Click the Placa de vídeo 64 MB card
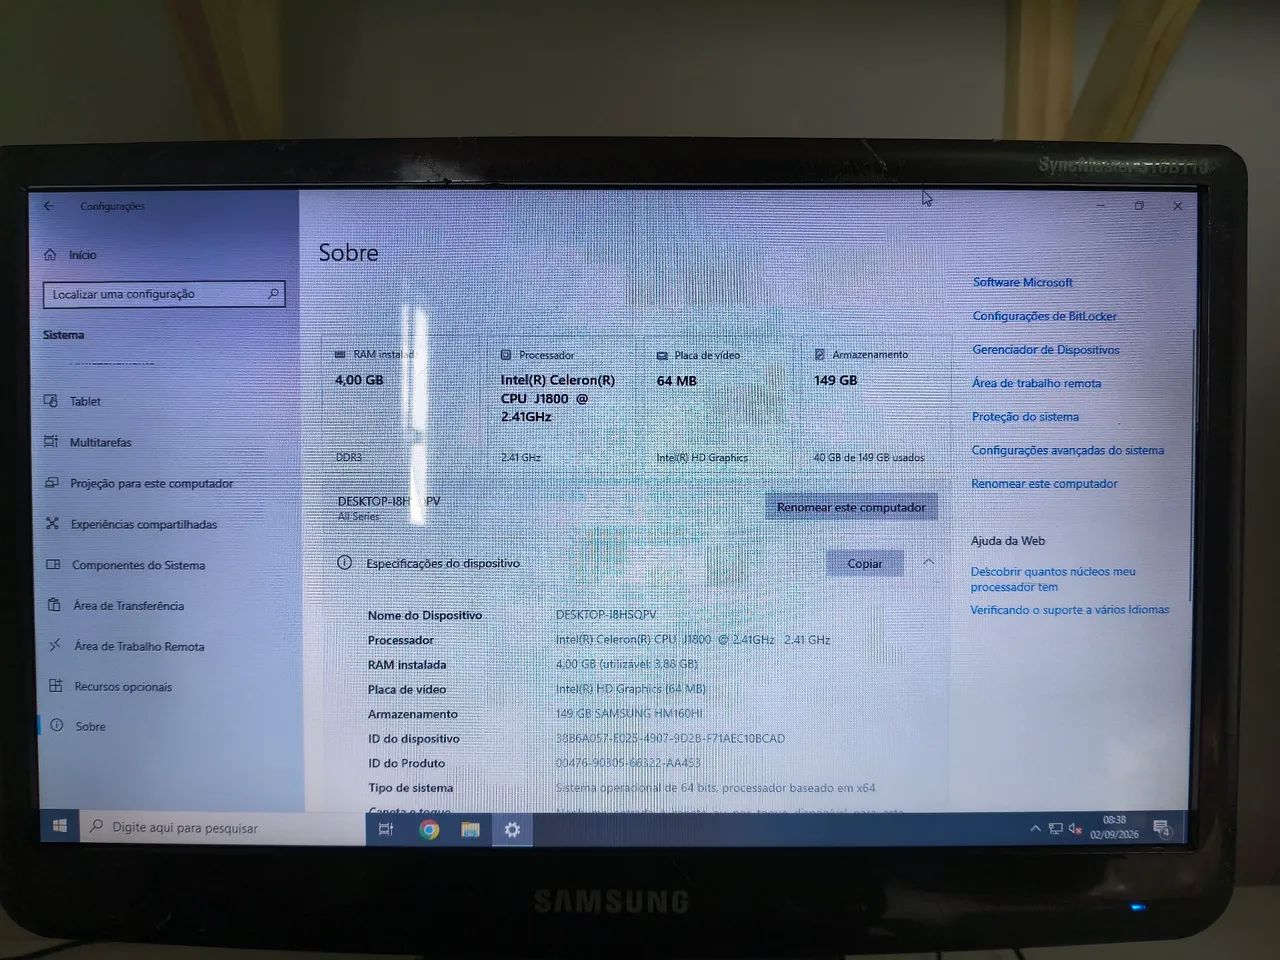This screenshot has height=960, width=1280. pos(722,407)
